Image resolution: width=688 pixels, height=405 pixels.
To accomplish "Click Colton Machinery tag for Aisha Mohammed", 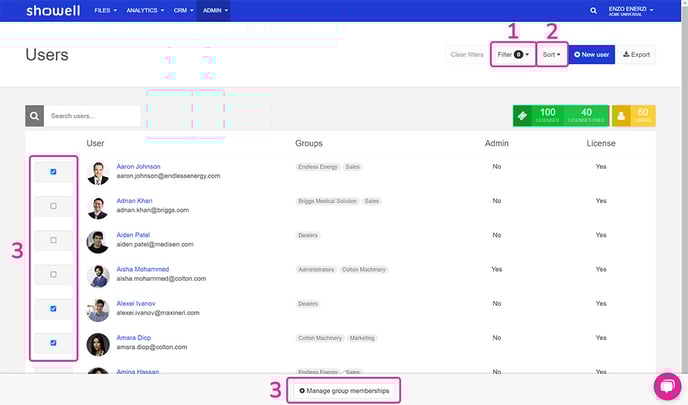I will click(x=364, y=269).
